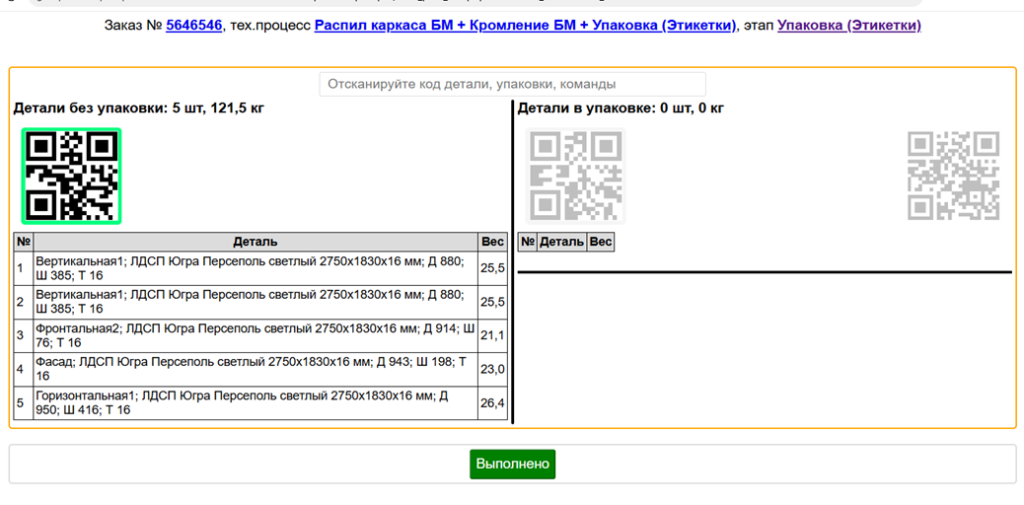The image size is (1024, 505).
Task: Click the Вес header in packaged table
Action: (600, 242)
